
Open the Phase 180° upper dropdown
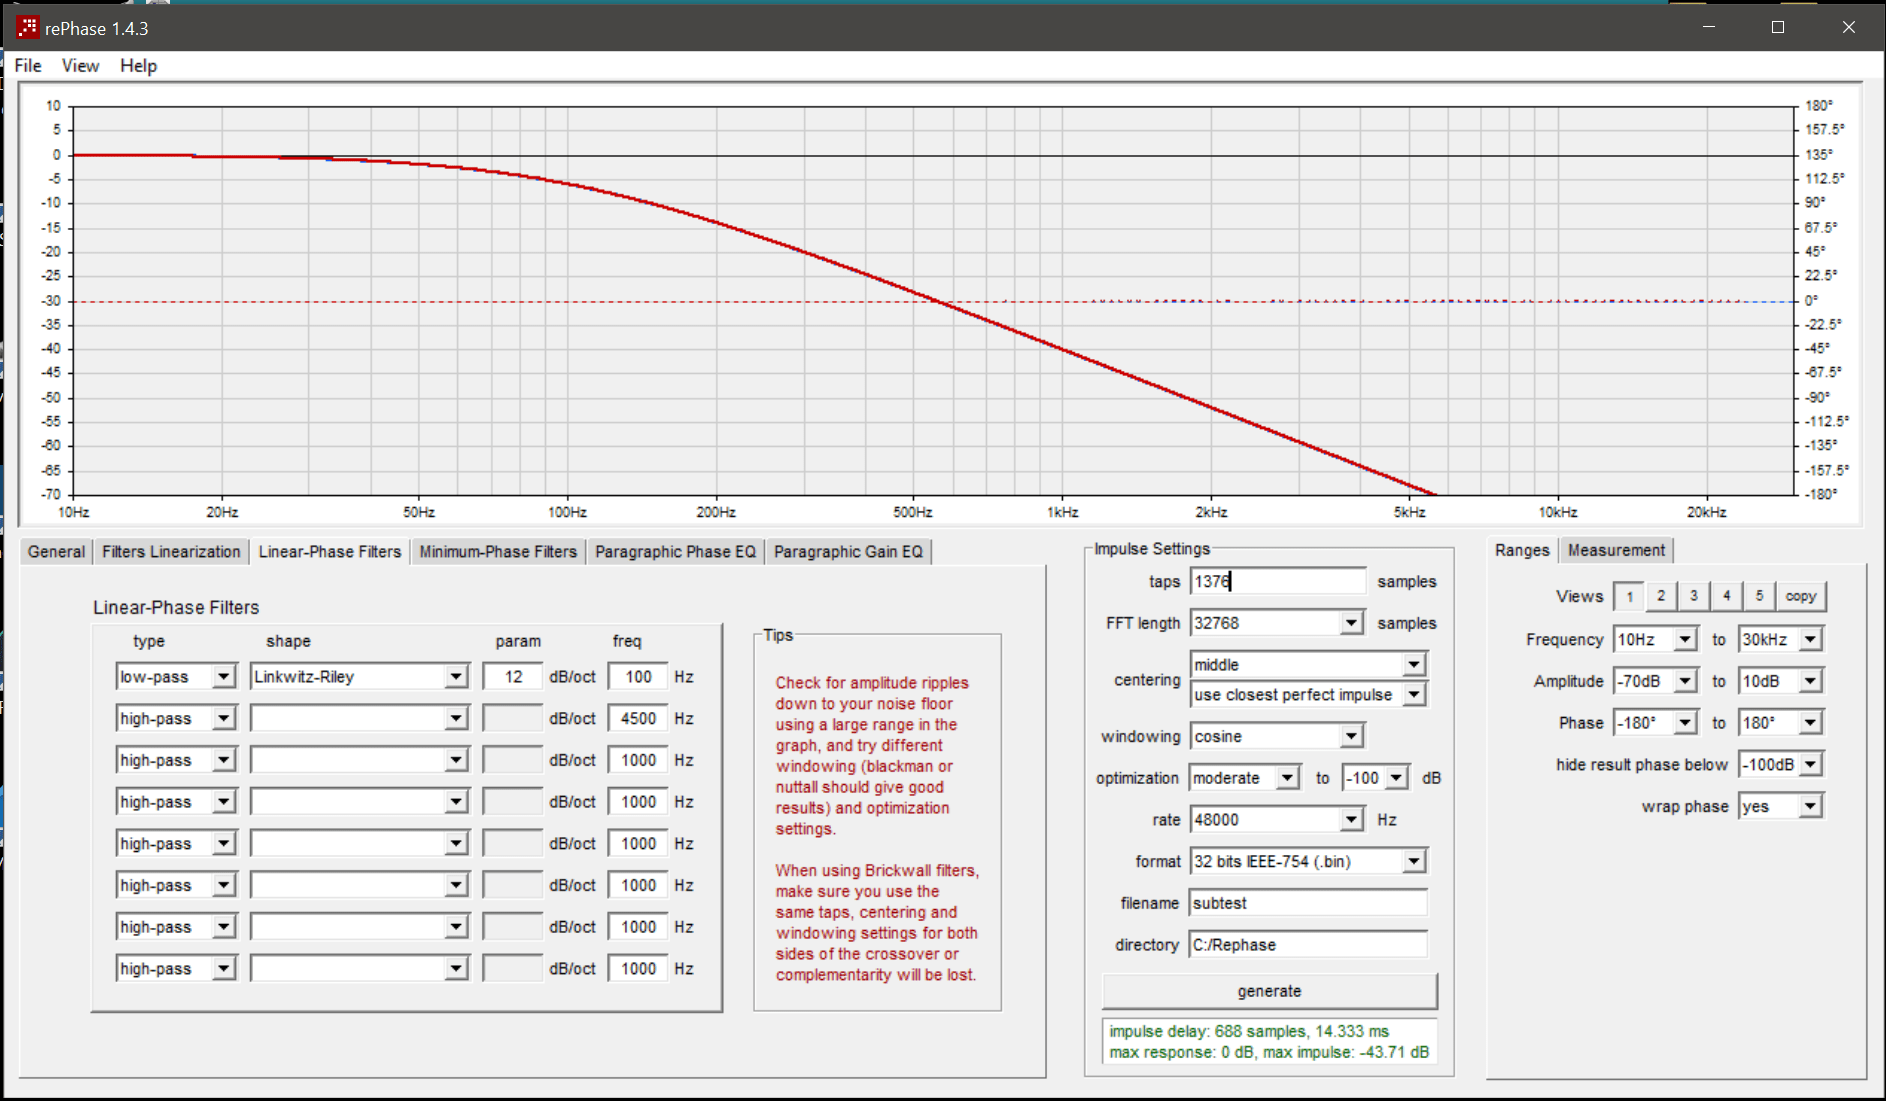1811,723
